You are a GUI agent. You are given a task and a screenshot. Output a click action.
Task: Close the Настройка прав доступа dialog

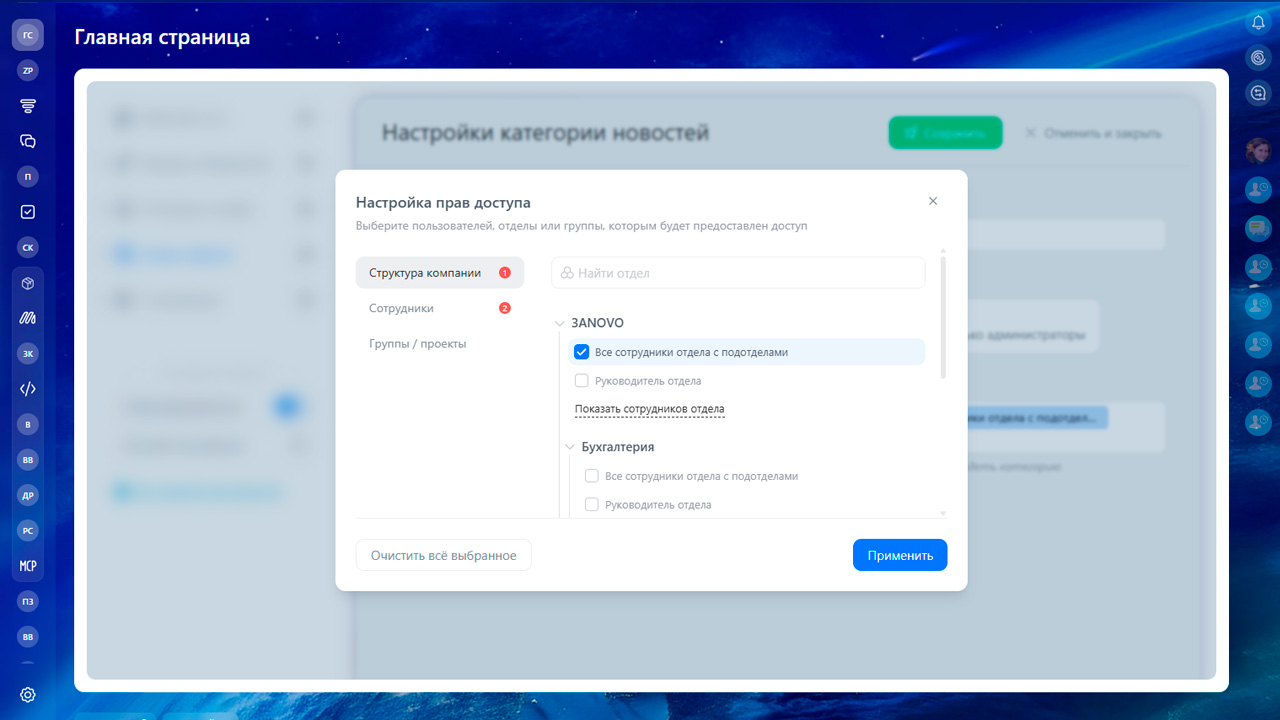[x=933, y=201]
